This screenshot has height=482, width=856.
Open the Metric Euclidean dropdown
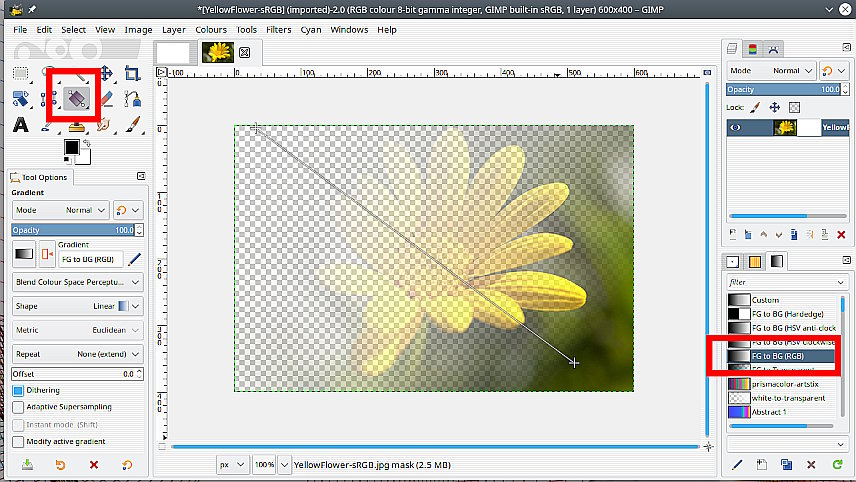click(x=76, y=330)
